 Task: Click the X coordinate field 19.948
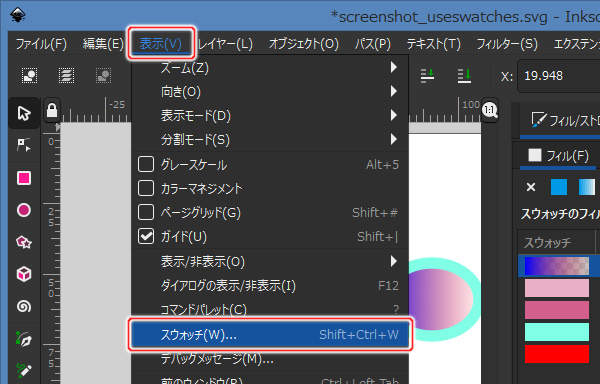tap(559, 76)
